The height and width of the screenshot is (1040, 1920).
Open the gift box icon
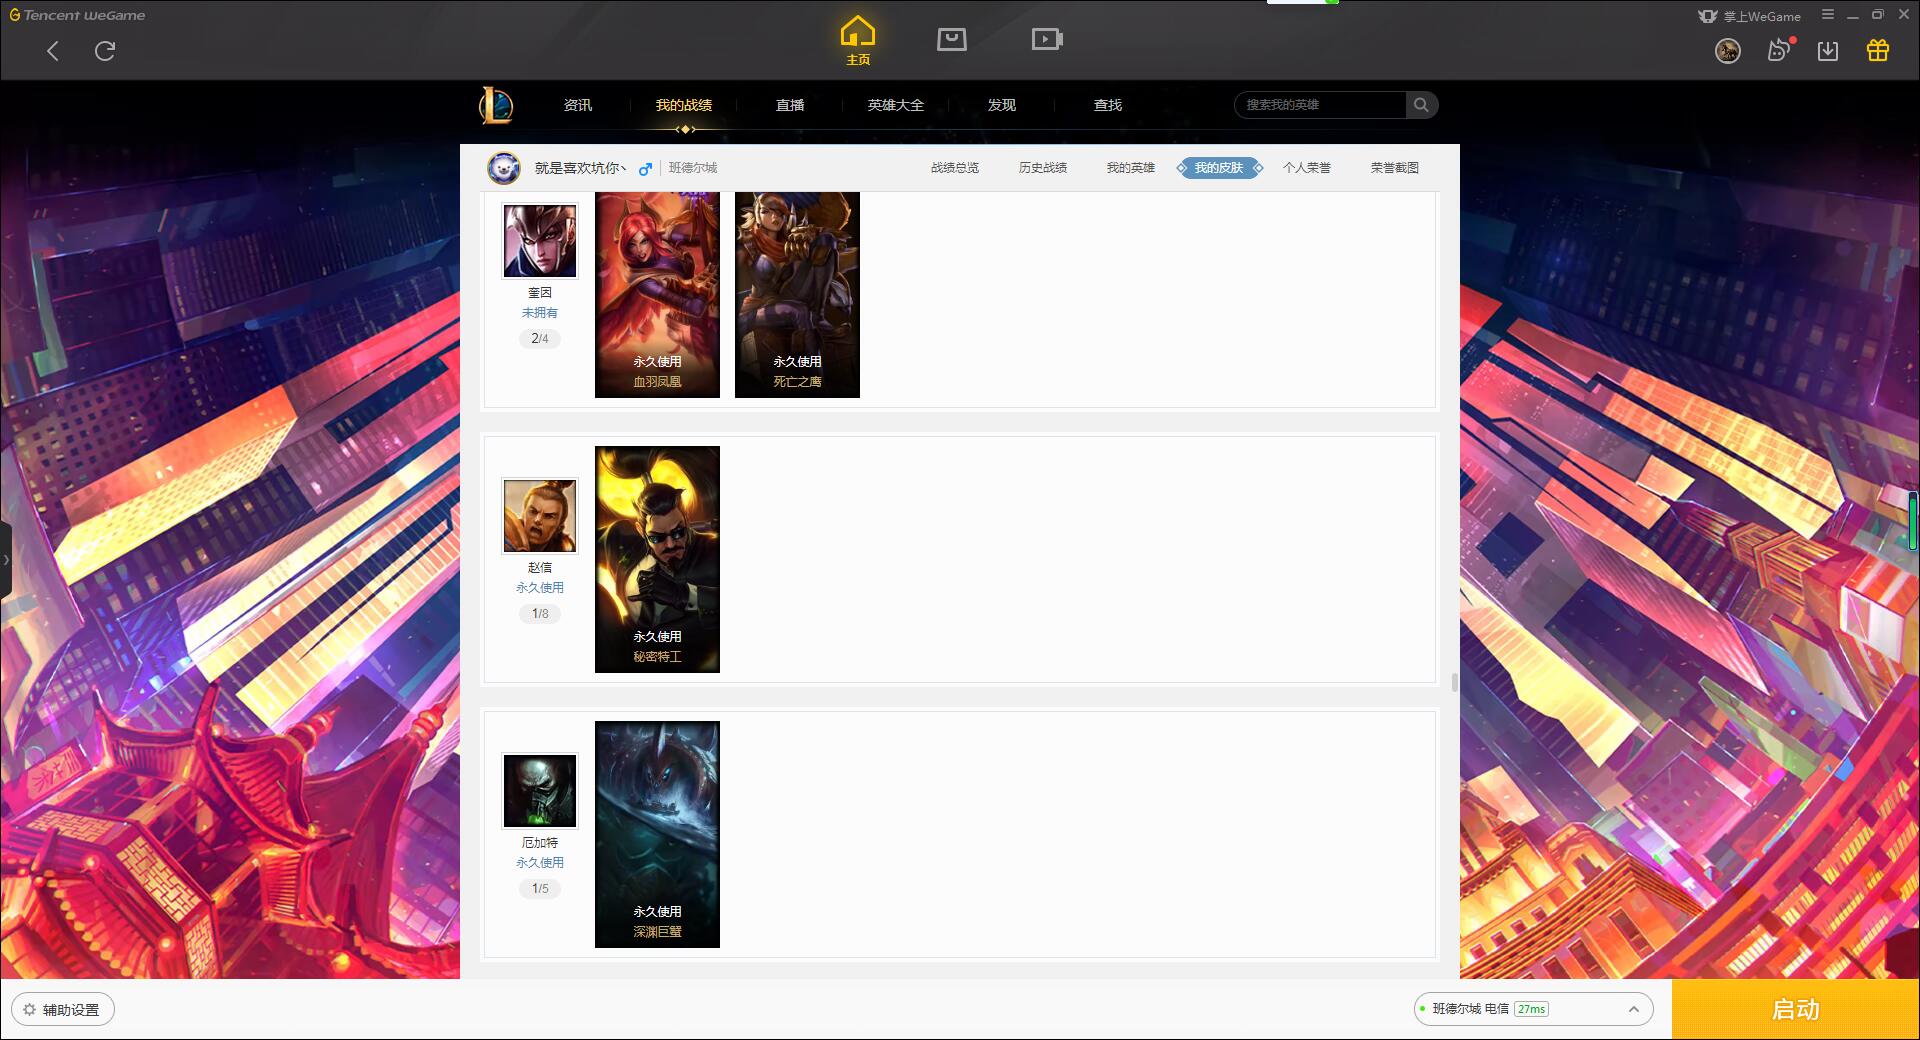(x=1878, y=50)
